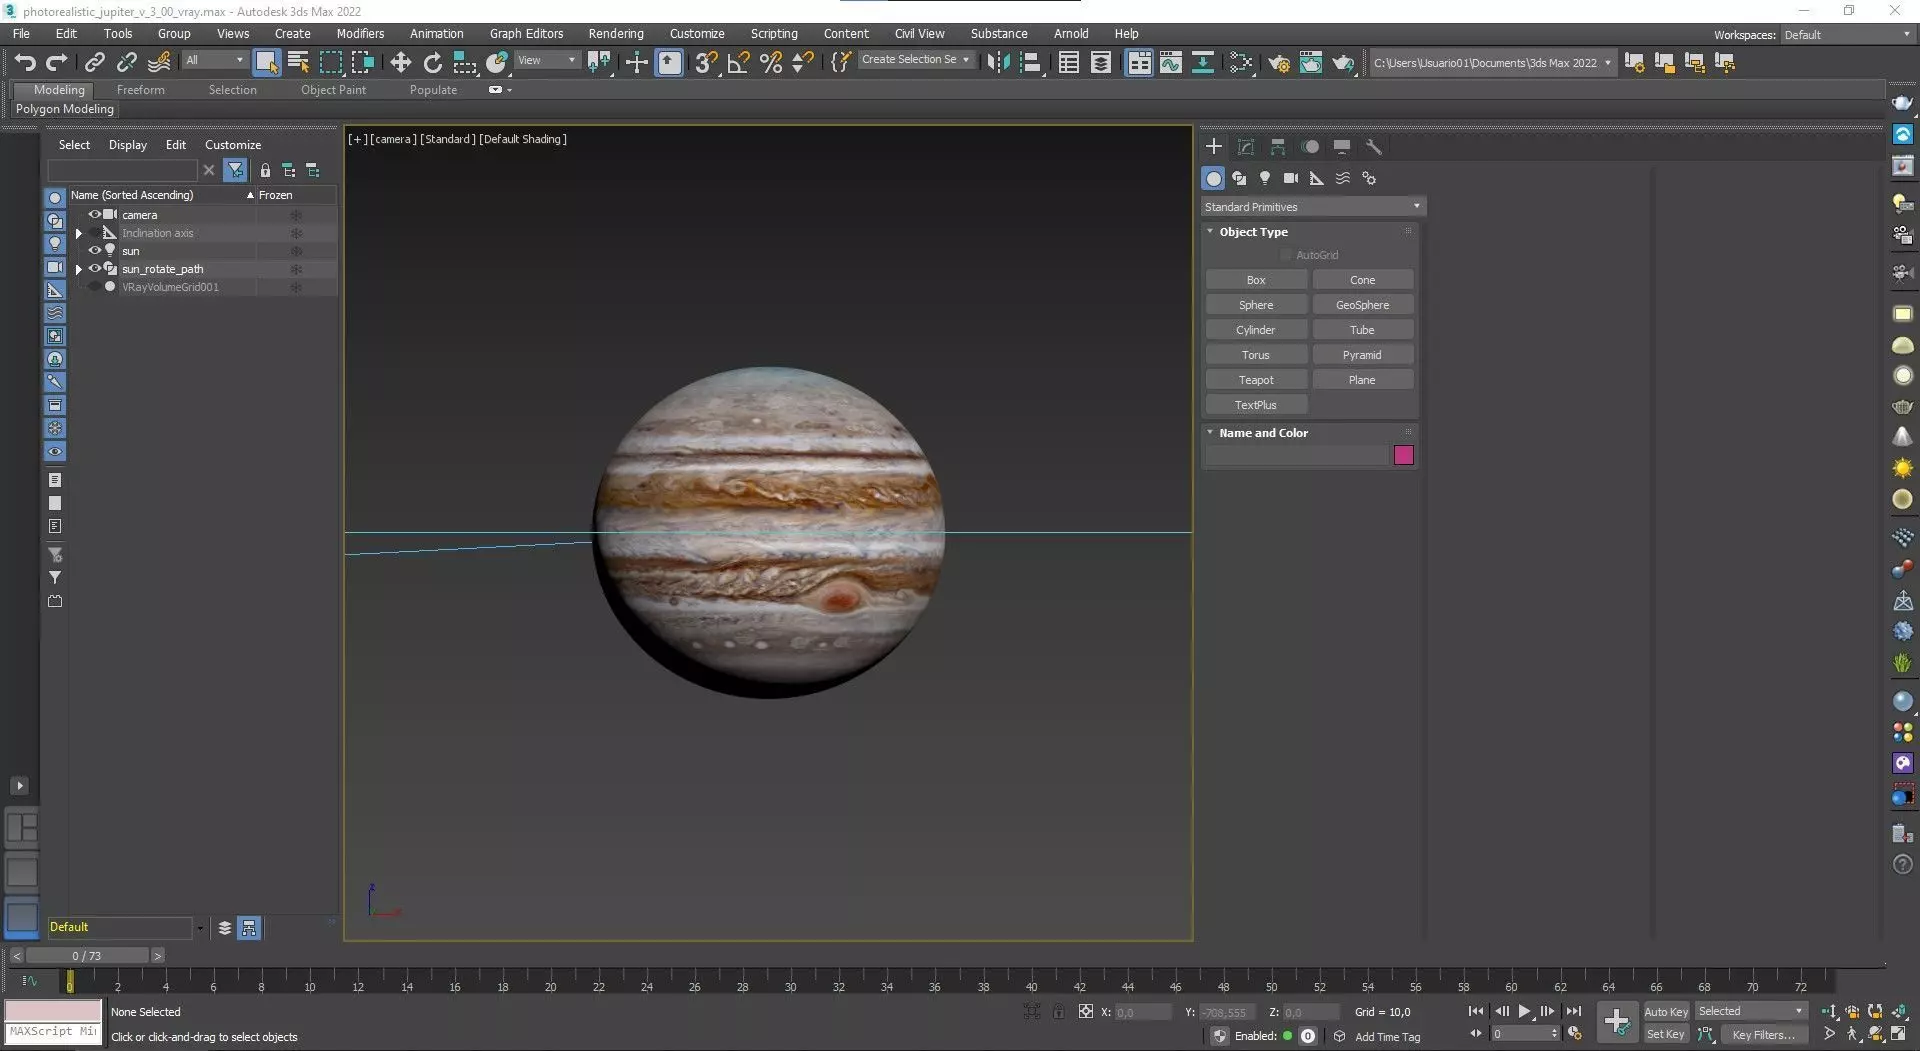
Task: Switch to Freeform ribbon tab
Action: click(140, 90)
